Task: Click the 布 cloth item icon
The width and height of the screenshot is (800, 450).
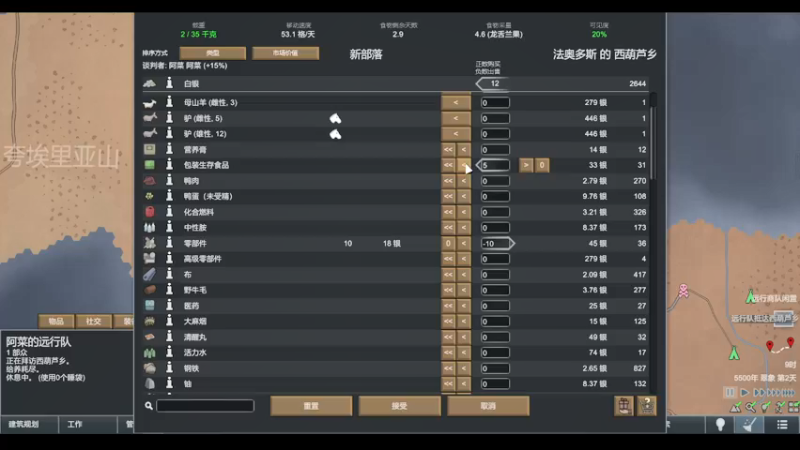Action: [x=149, y=274]
